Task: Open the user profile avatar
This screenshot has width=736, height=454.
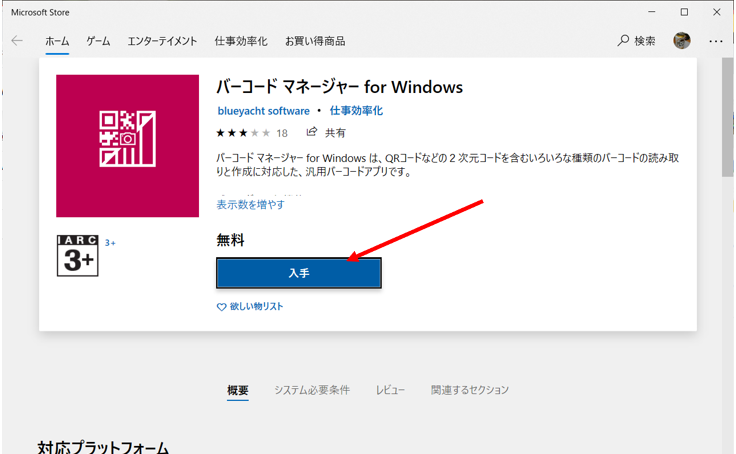Action: 682,41
